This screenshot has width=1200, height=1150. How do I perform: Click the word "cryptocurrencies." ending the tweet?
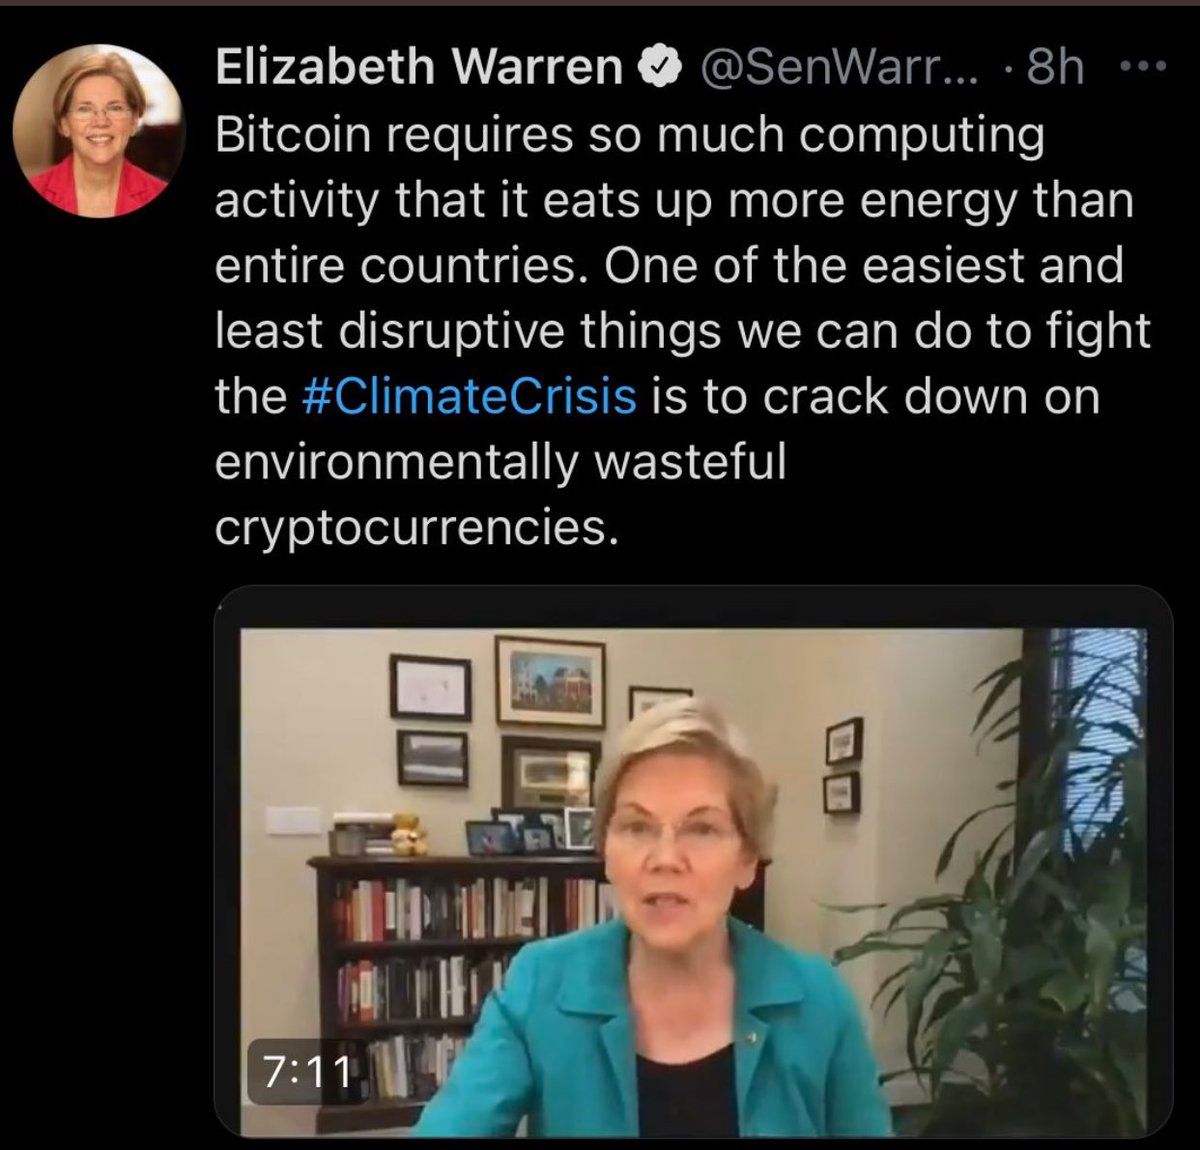(x=412, y=528)
